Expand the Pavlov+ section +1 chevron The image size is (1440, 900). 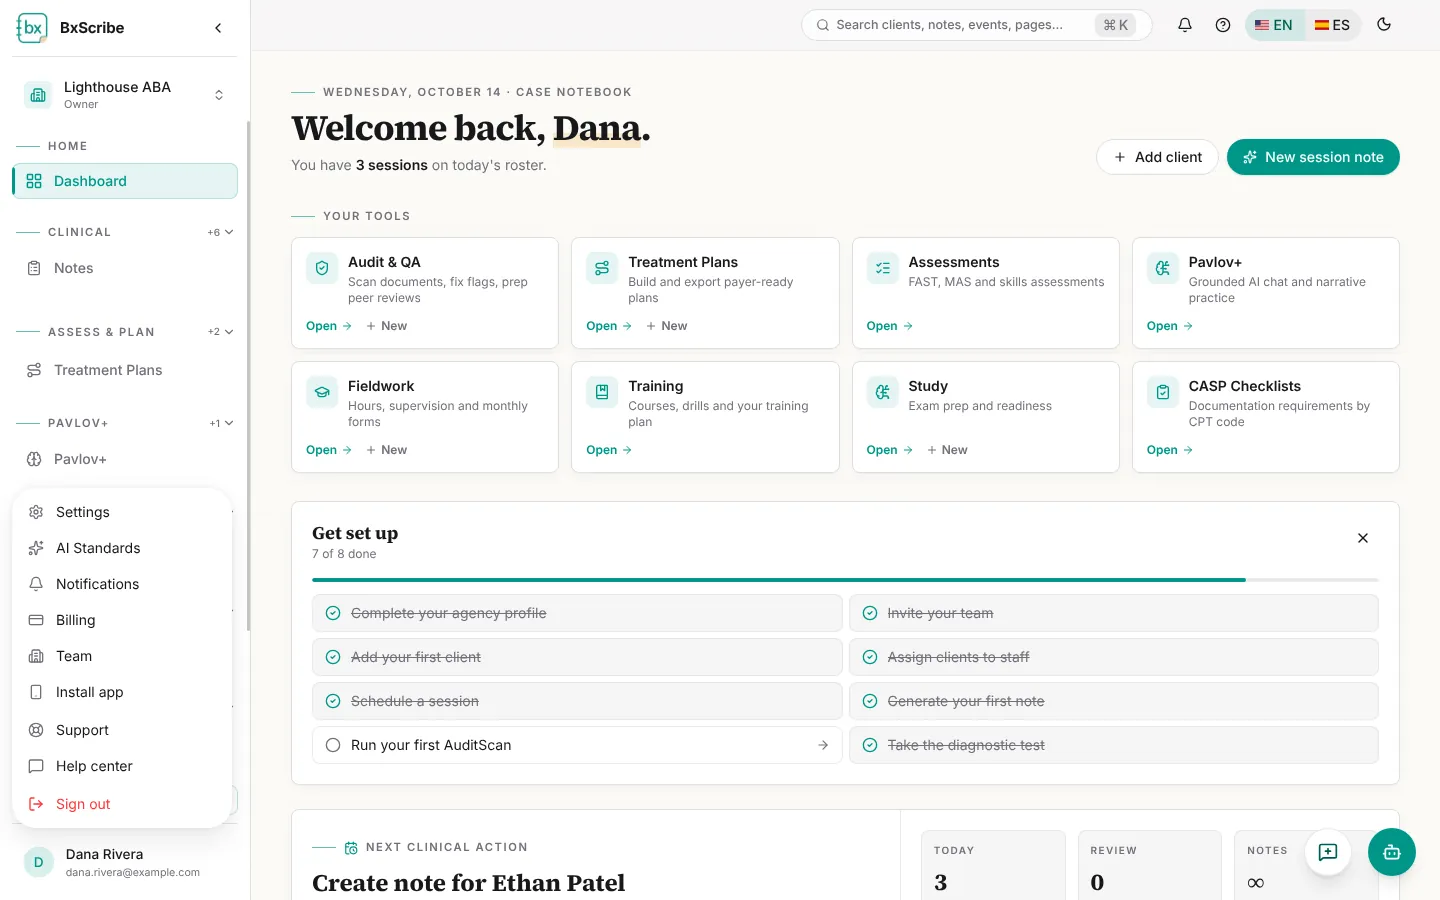[x=222, y=423]
